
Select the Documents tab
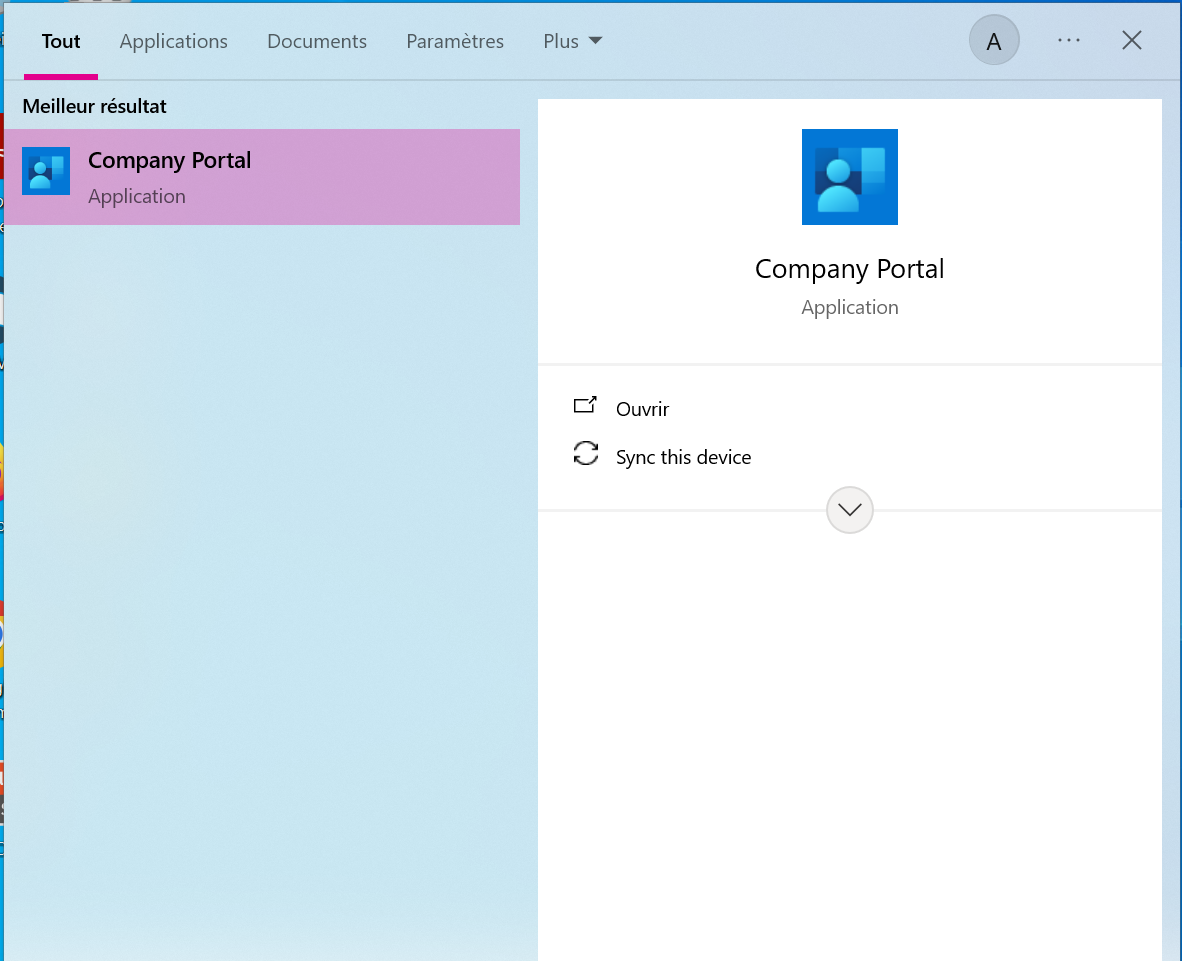click(x=317, y=41)
